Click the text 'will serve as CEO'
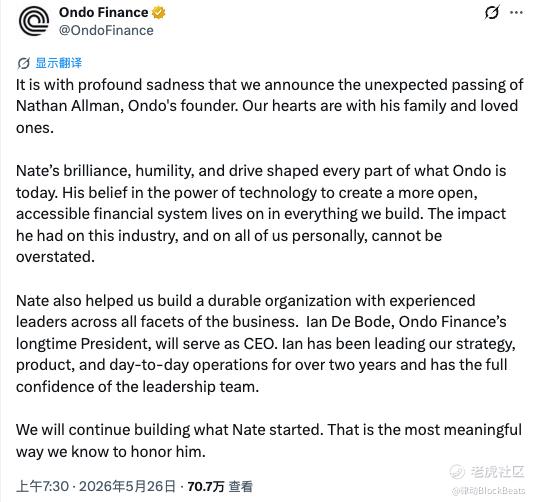 (215, 344)
